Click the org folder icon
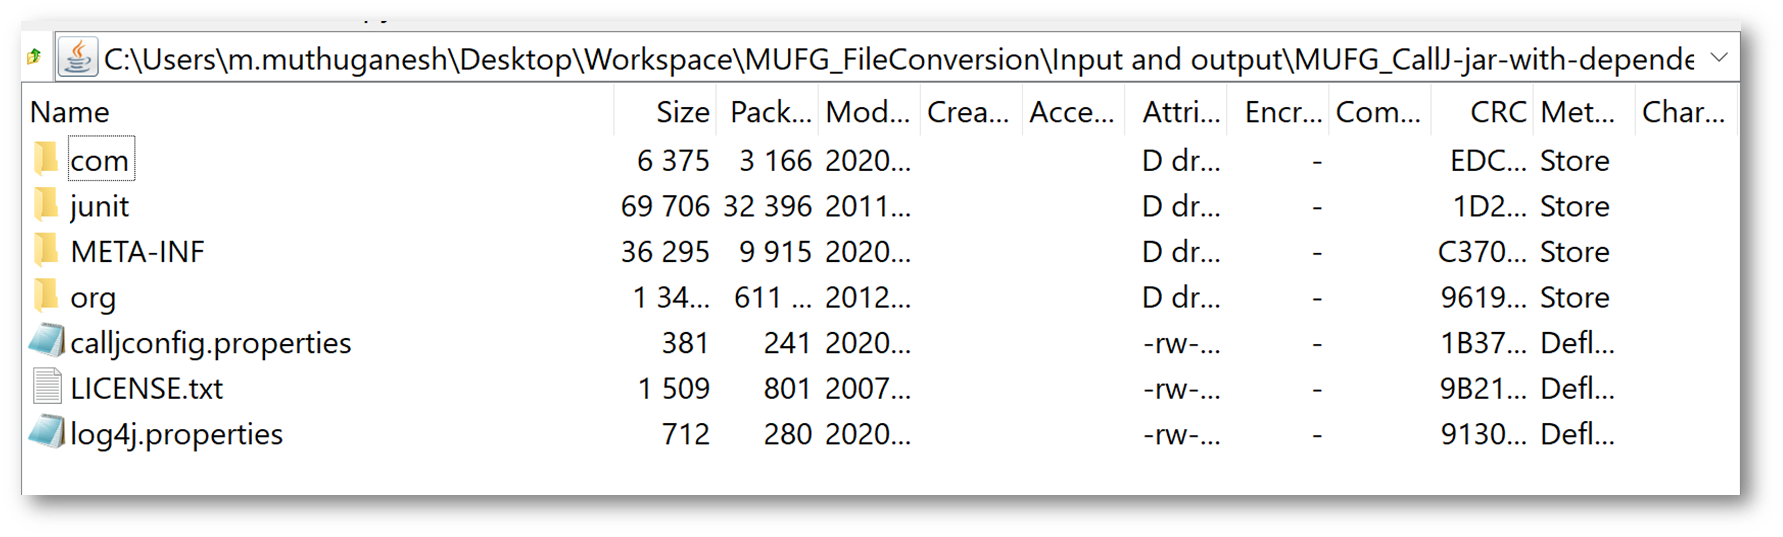1783x537 pixels. point(45,297)
